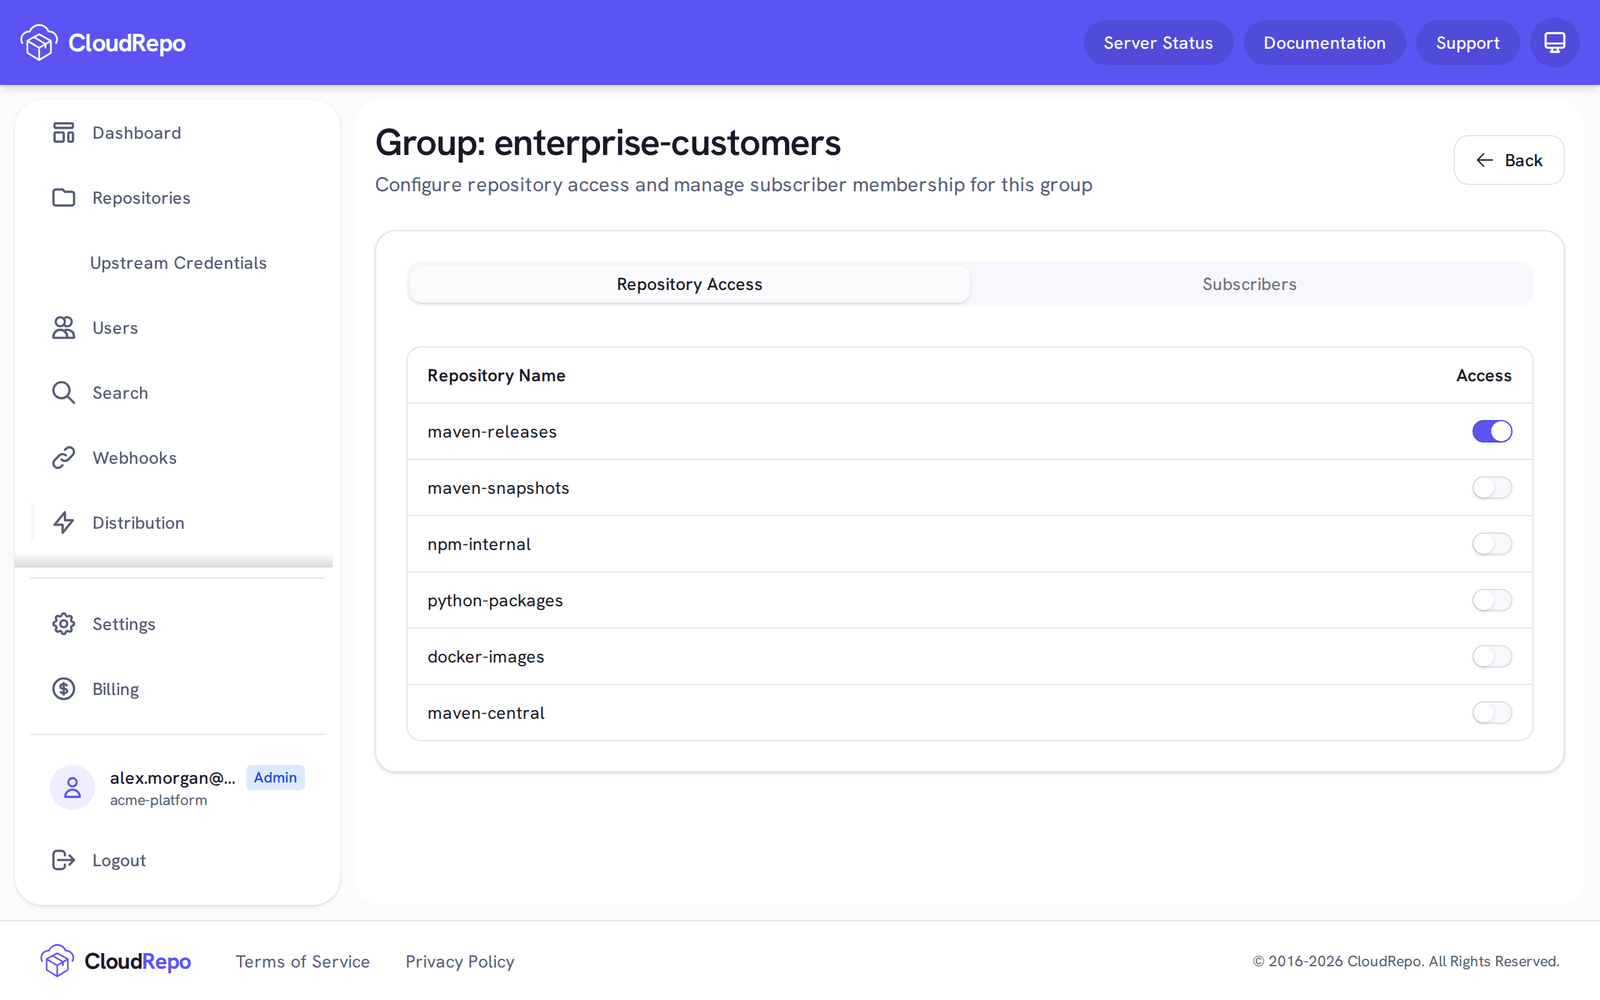1600x1000 pixels.
Task: Disable access for maven-releases
Action: click(x=1492, y=431)
